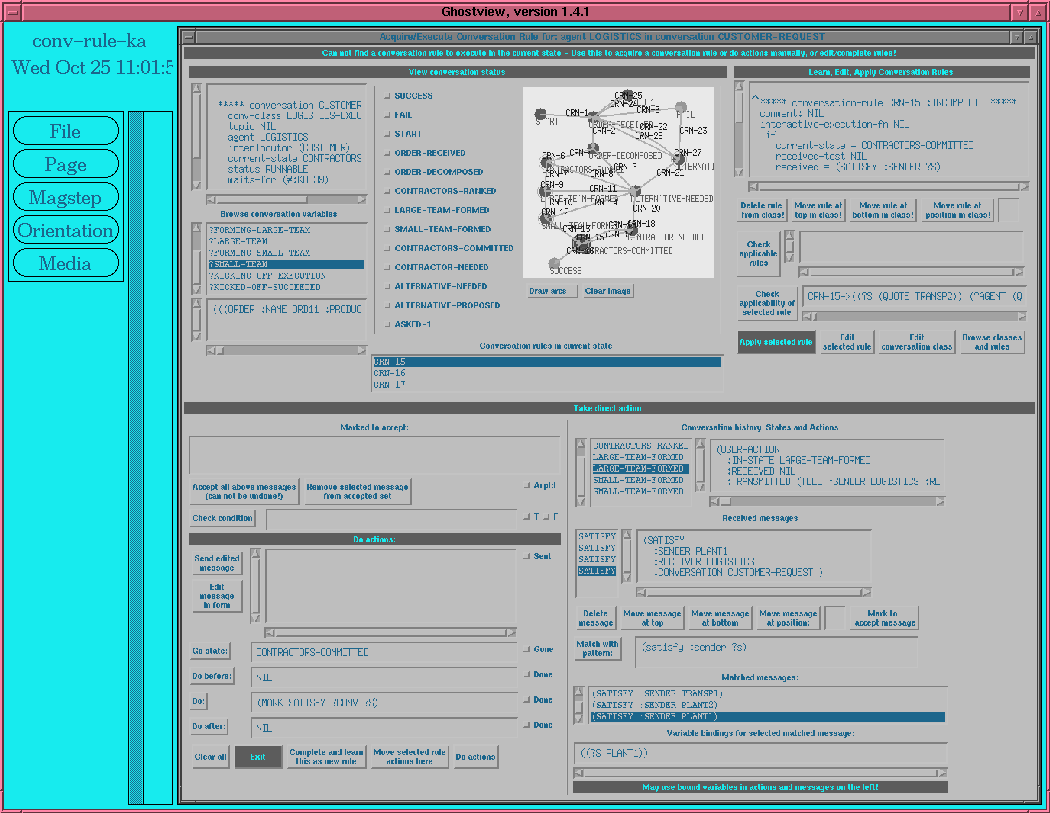
Task: Click the Move message at top button
Action: point(652,618)
